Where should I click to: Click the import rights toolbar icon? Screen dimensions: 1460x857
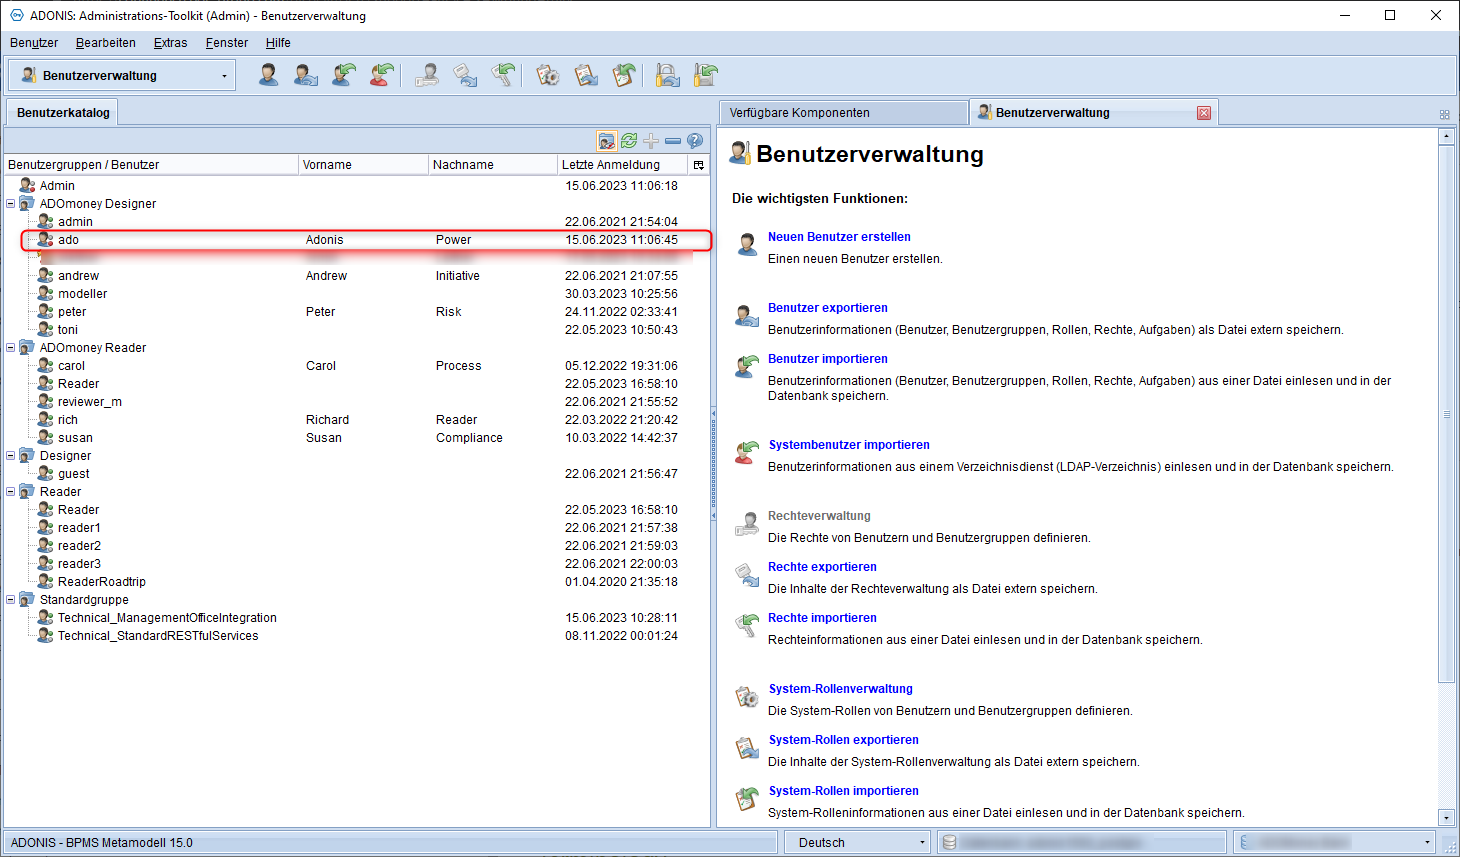tap(503, 75)
